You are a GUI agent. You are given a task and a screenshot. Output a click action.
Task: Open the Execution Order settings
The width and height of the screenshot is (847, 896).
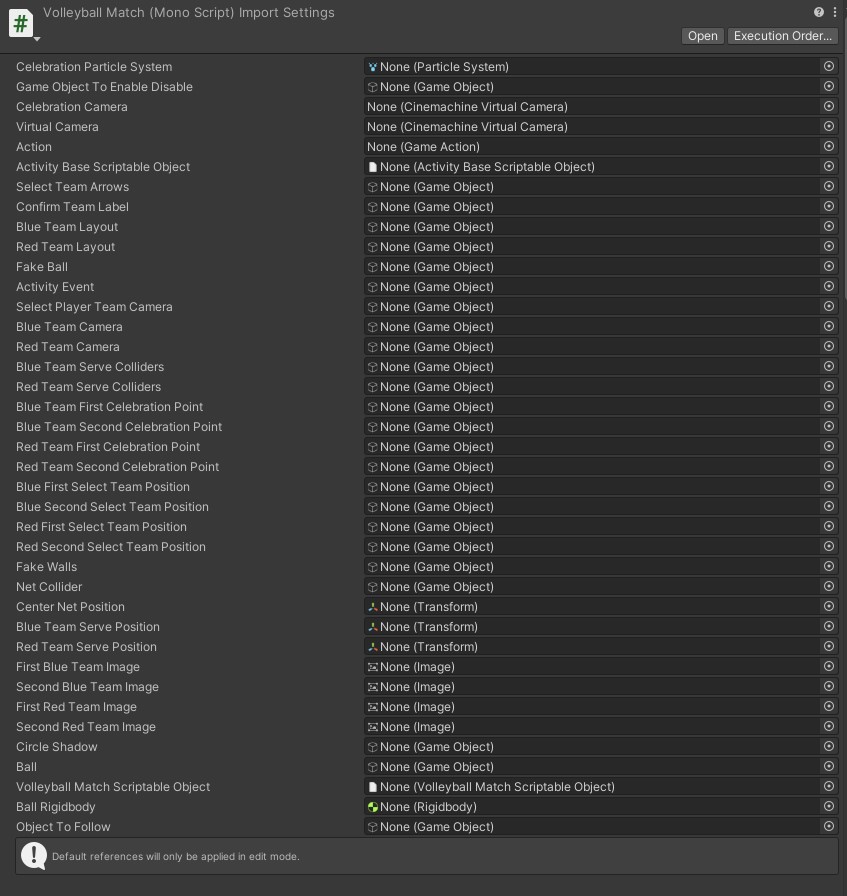tap(782, 36)
